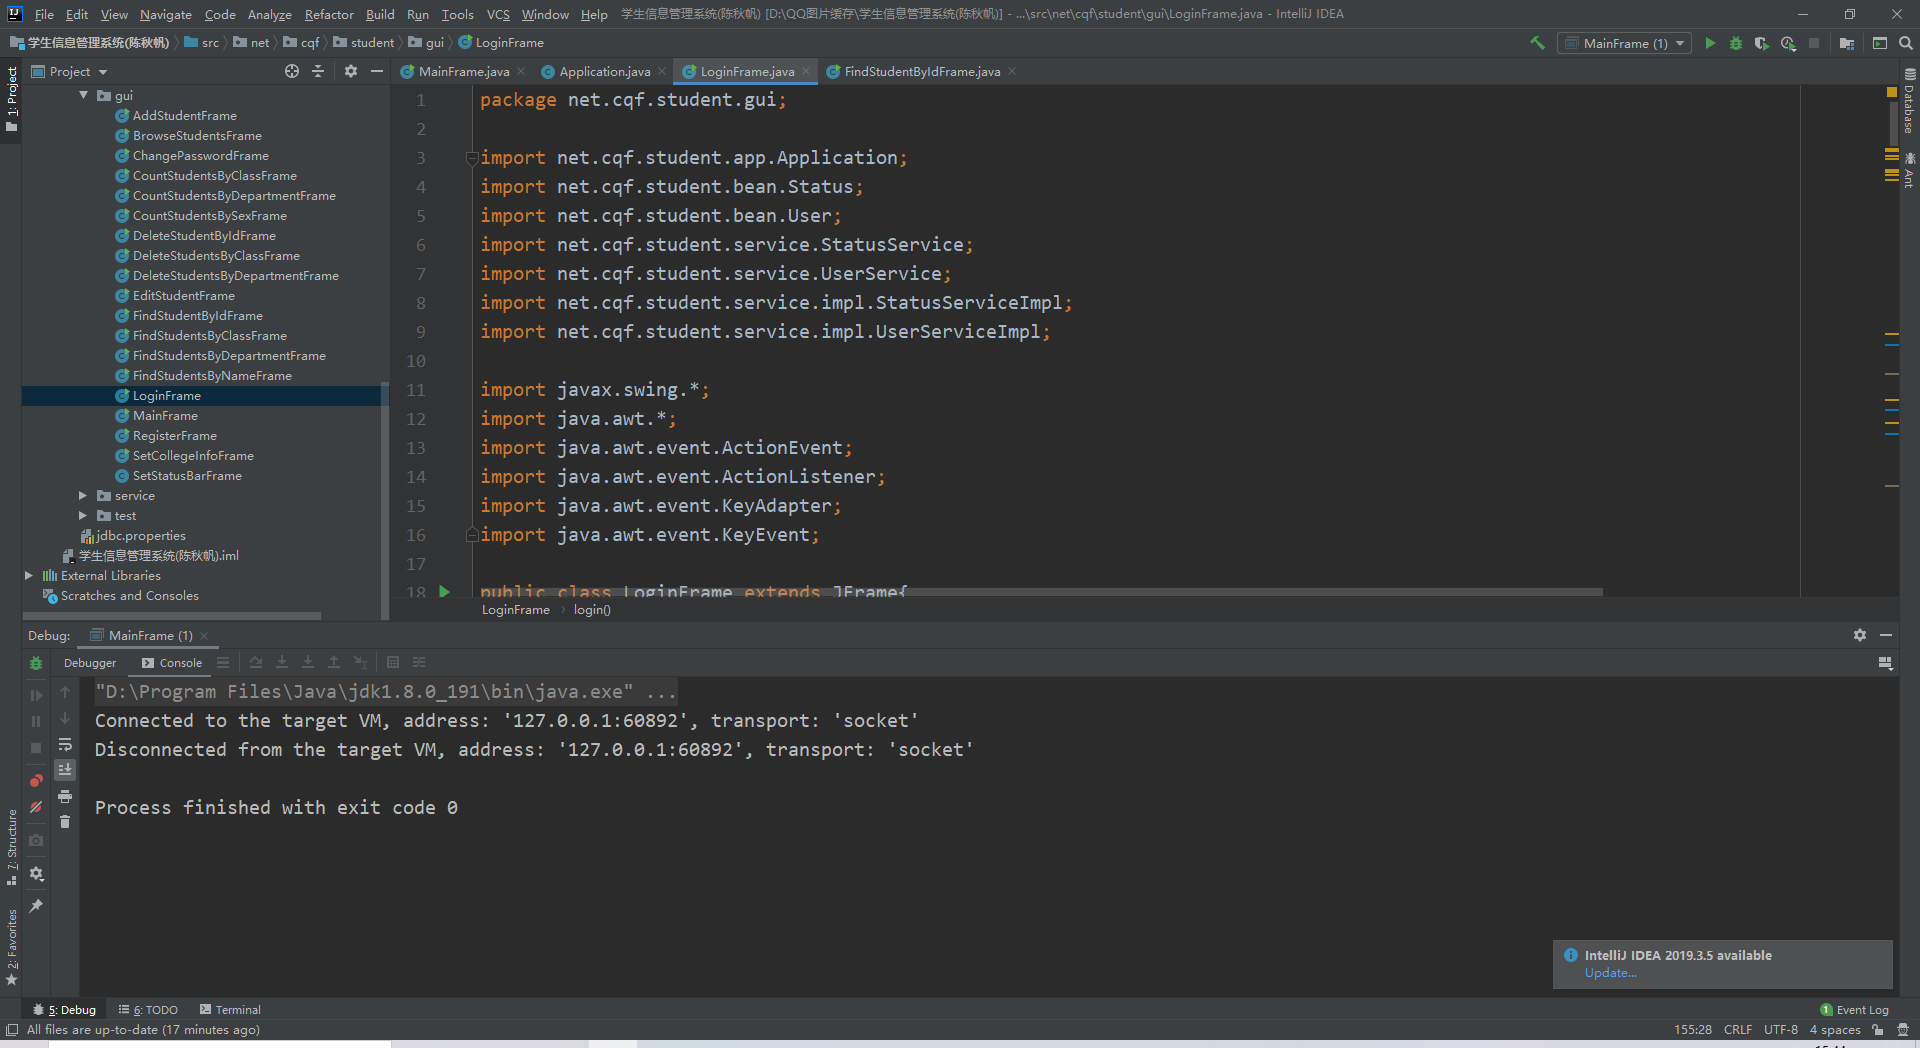Run the MainFrame configuration with the green play icon

coord(1710,43)
